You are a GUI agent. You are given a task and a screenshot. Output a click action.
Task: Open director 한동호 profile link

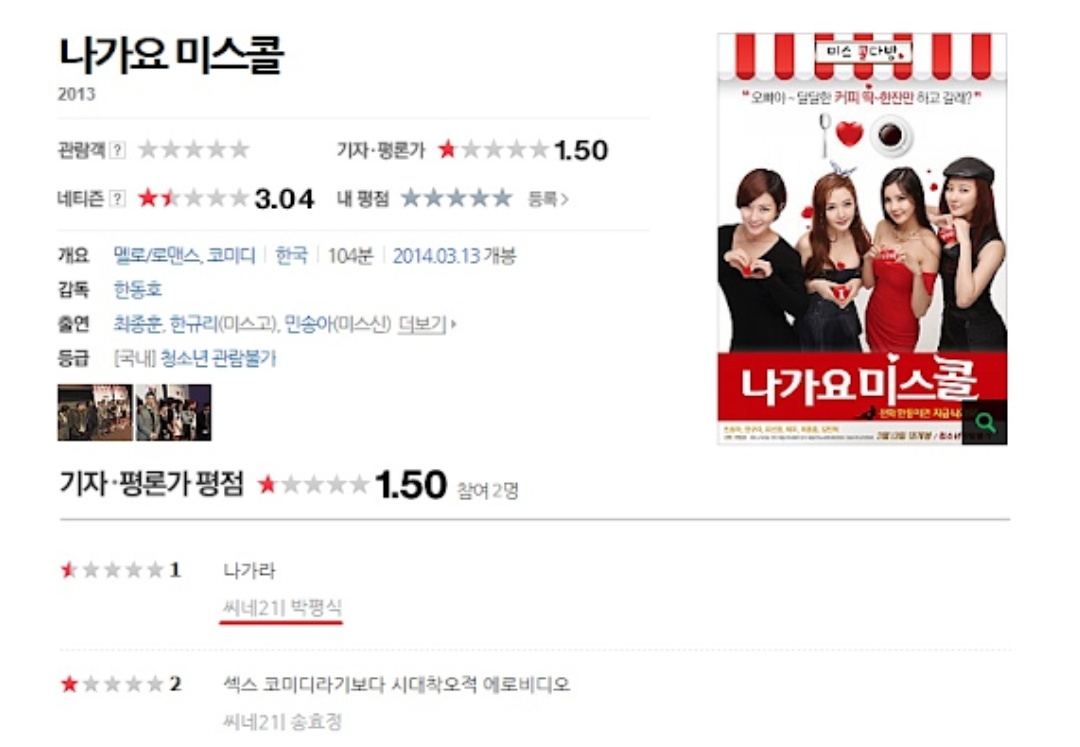[138, 289]
